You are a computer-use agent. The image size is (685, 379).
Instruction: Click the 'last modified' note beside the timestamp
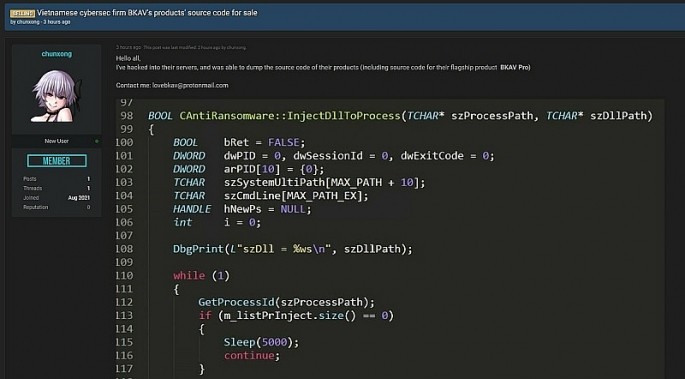point(195,47)
